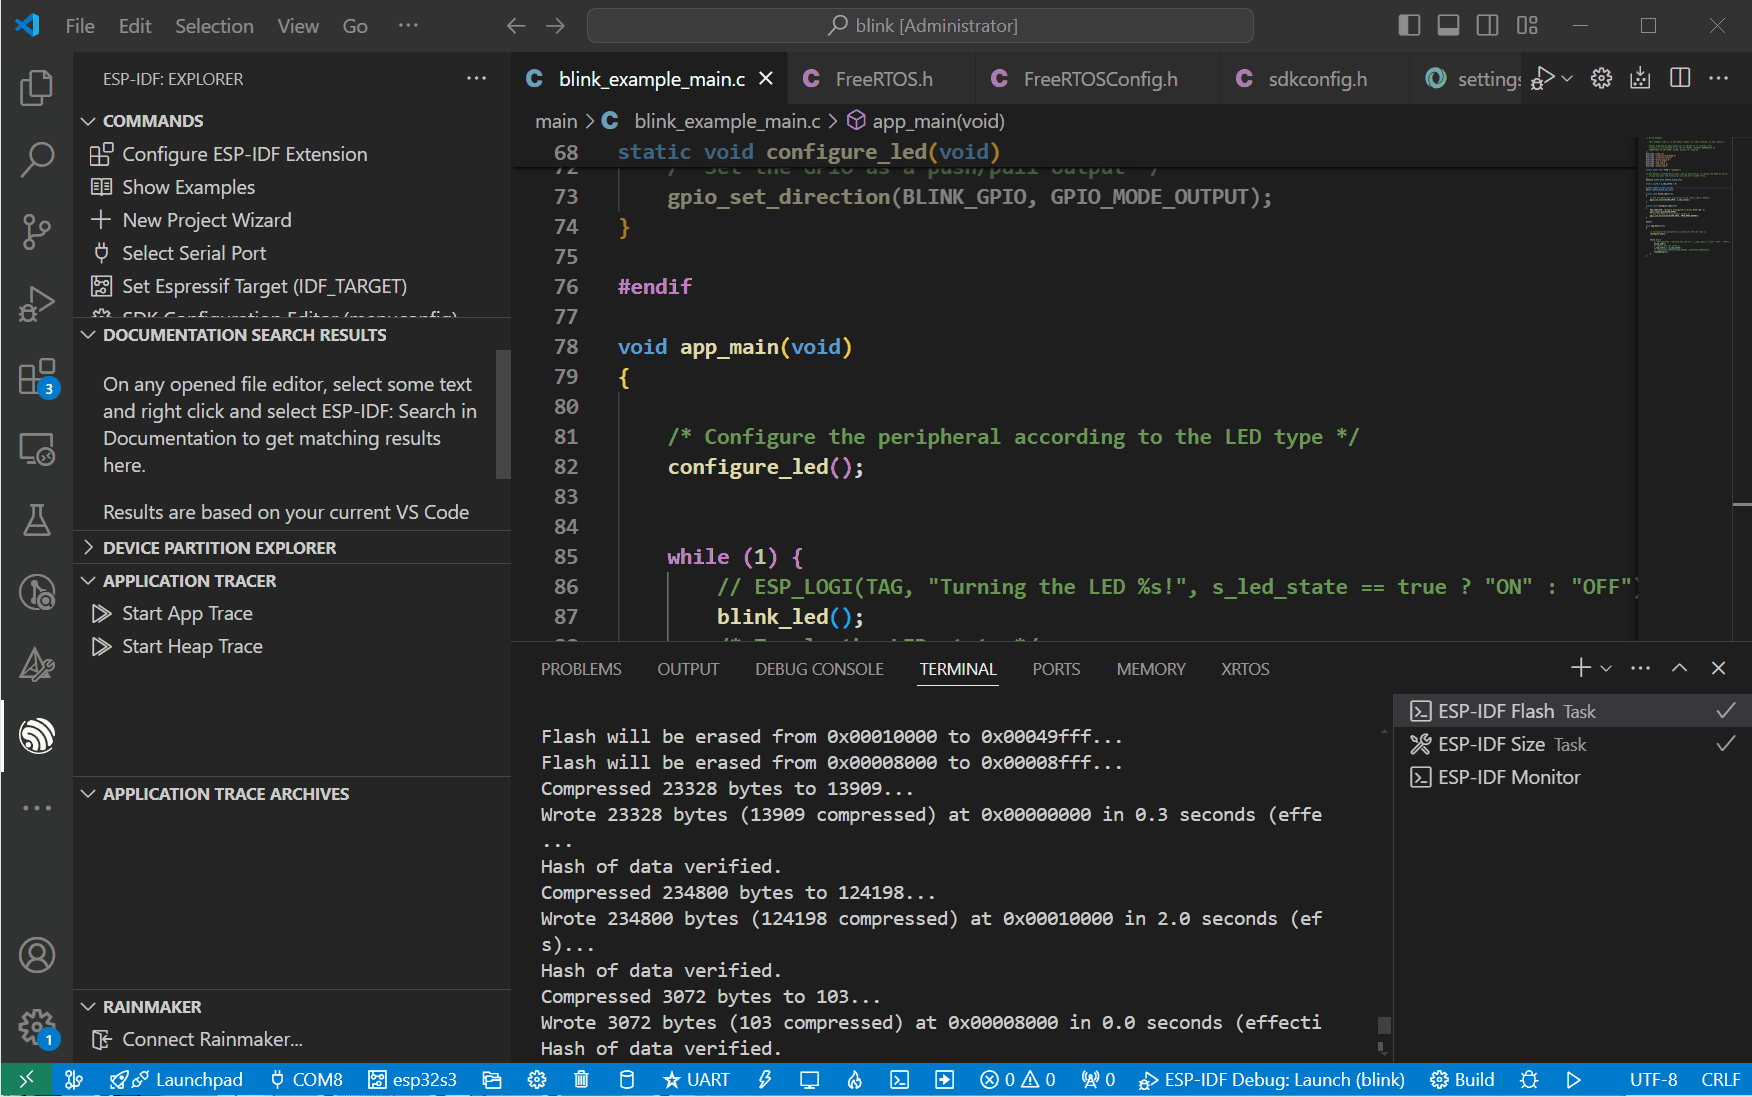Open Source Control view
The image size is (1752, 1097).
pyautogui.click(x=37, y=232)
